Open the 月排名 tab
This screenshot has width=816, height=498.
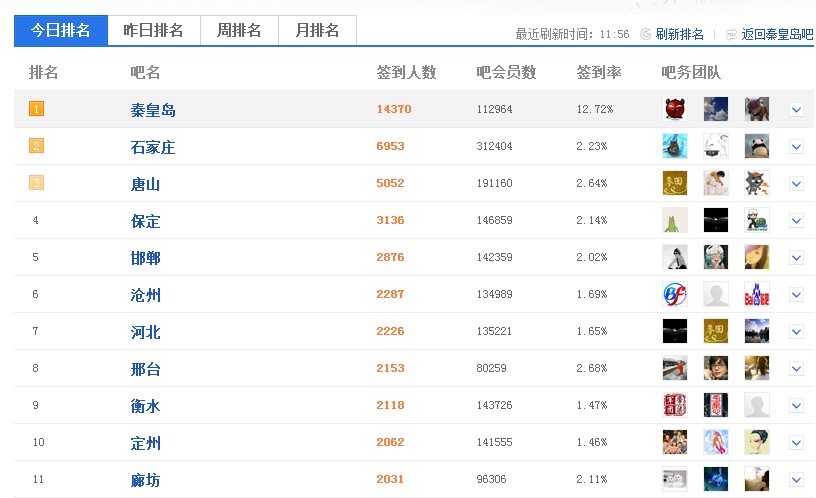click(317, 30)
